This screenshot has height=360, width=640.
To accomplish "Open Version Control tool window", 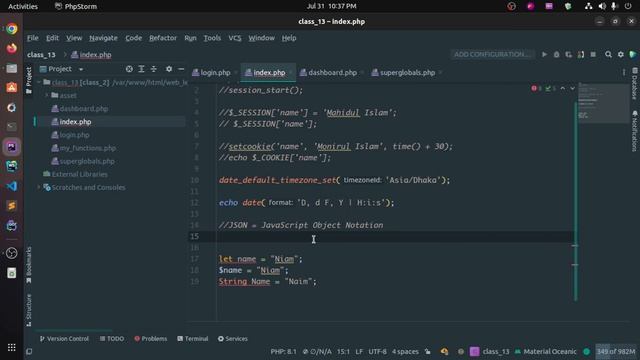I will (64, 339).
